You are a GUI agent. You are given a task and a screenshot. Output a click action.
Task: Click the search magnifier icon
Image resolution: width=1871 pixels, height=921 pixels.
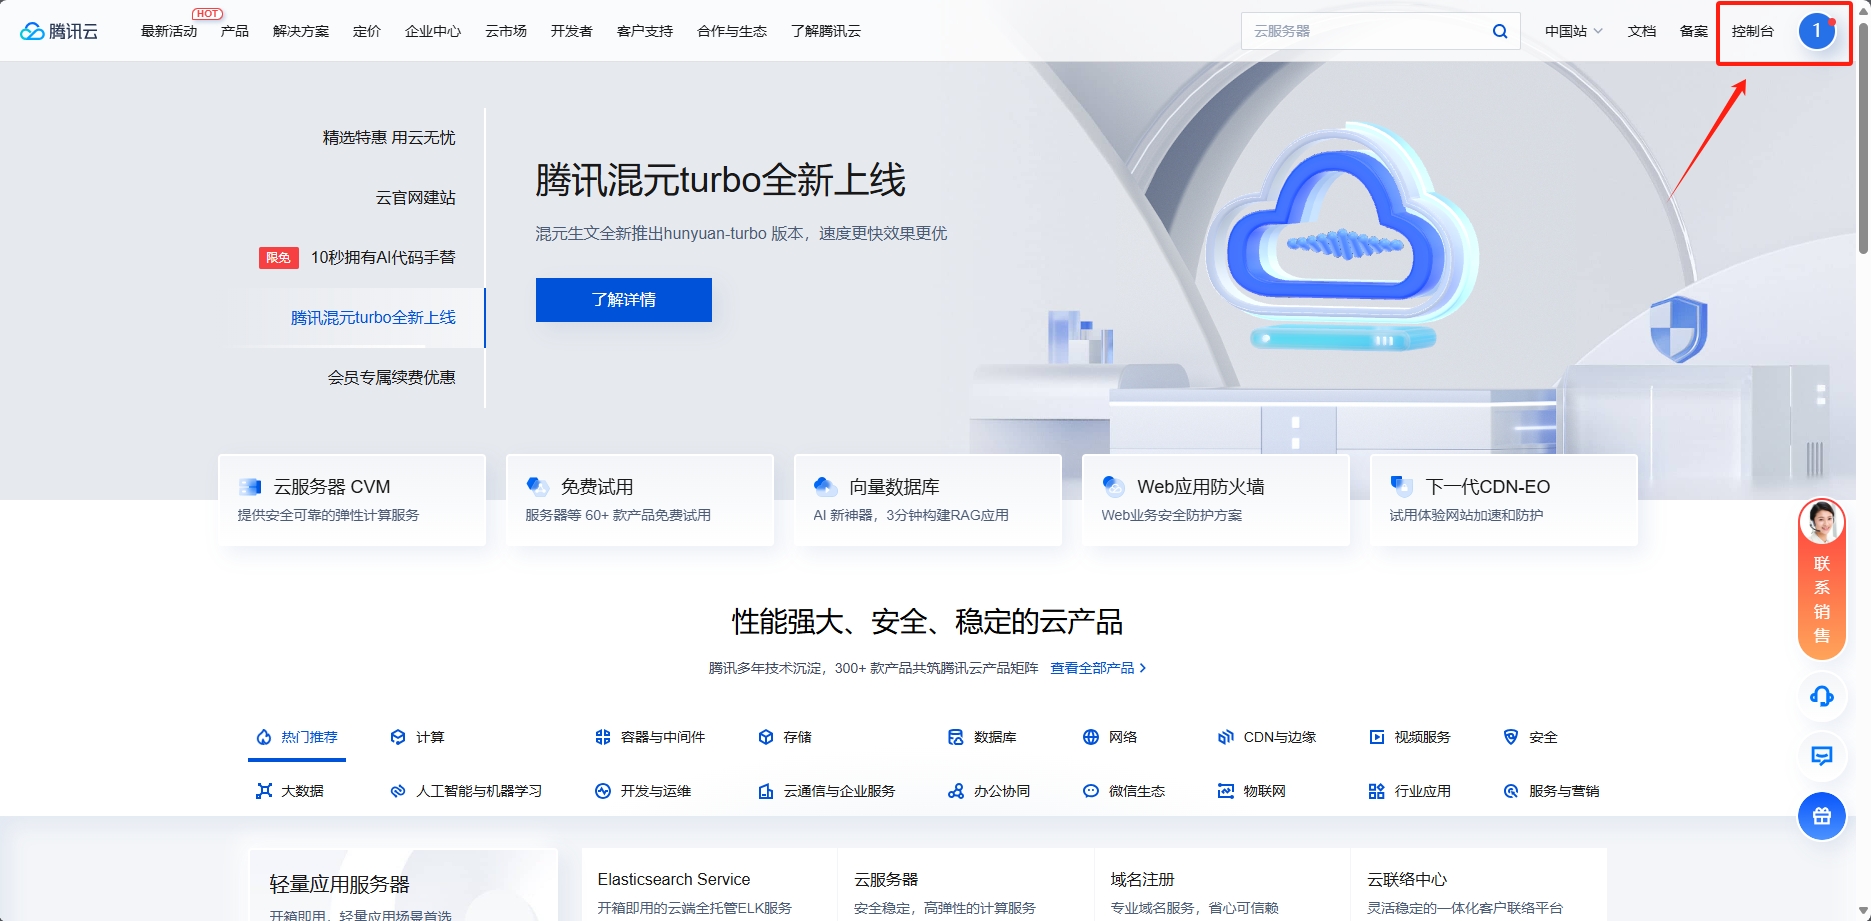click(x=1498, y=30)
